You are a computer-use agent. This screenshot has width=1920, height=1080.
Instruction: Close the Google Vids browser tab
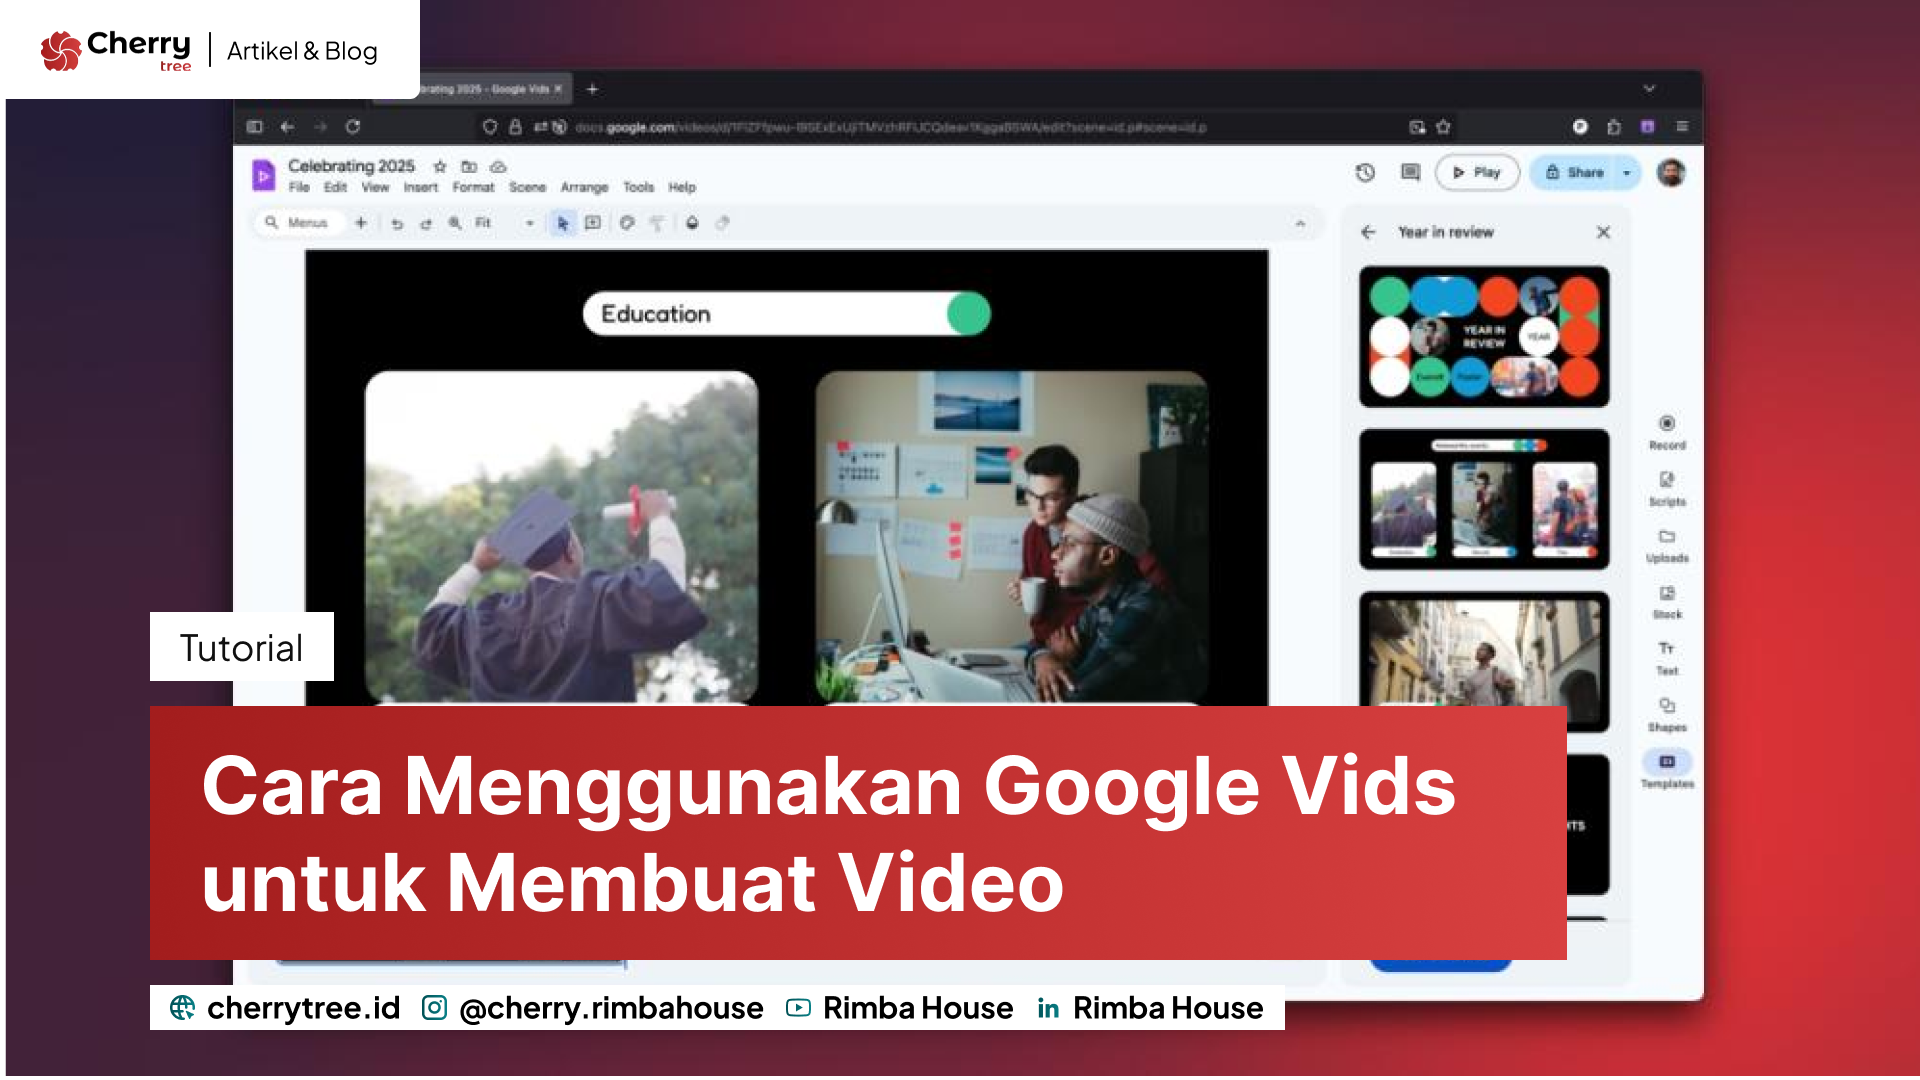[x=558, y=89]
